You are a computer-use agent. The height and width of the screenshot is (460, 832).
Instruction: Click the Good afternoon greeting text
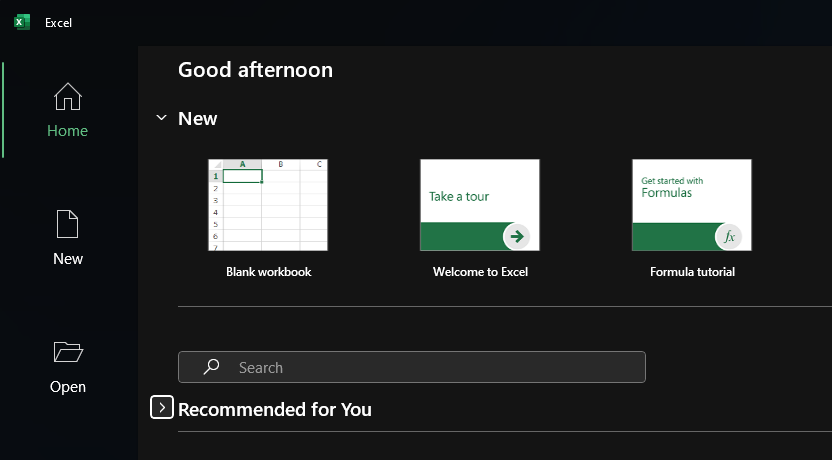[x=255, y=70]
